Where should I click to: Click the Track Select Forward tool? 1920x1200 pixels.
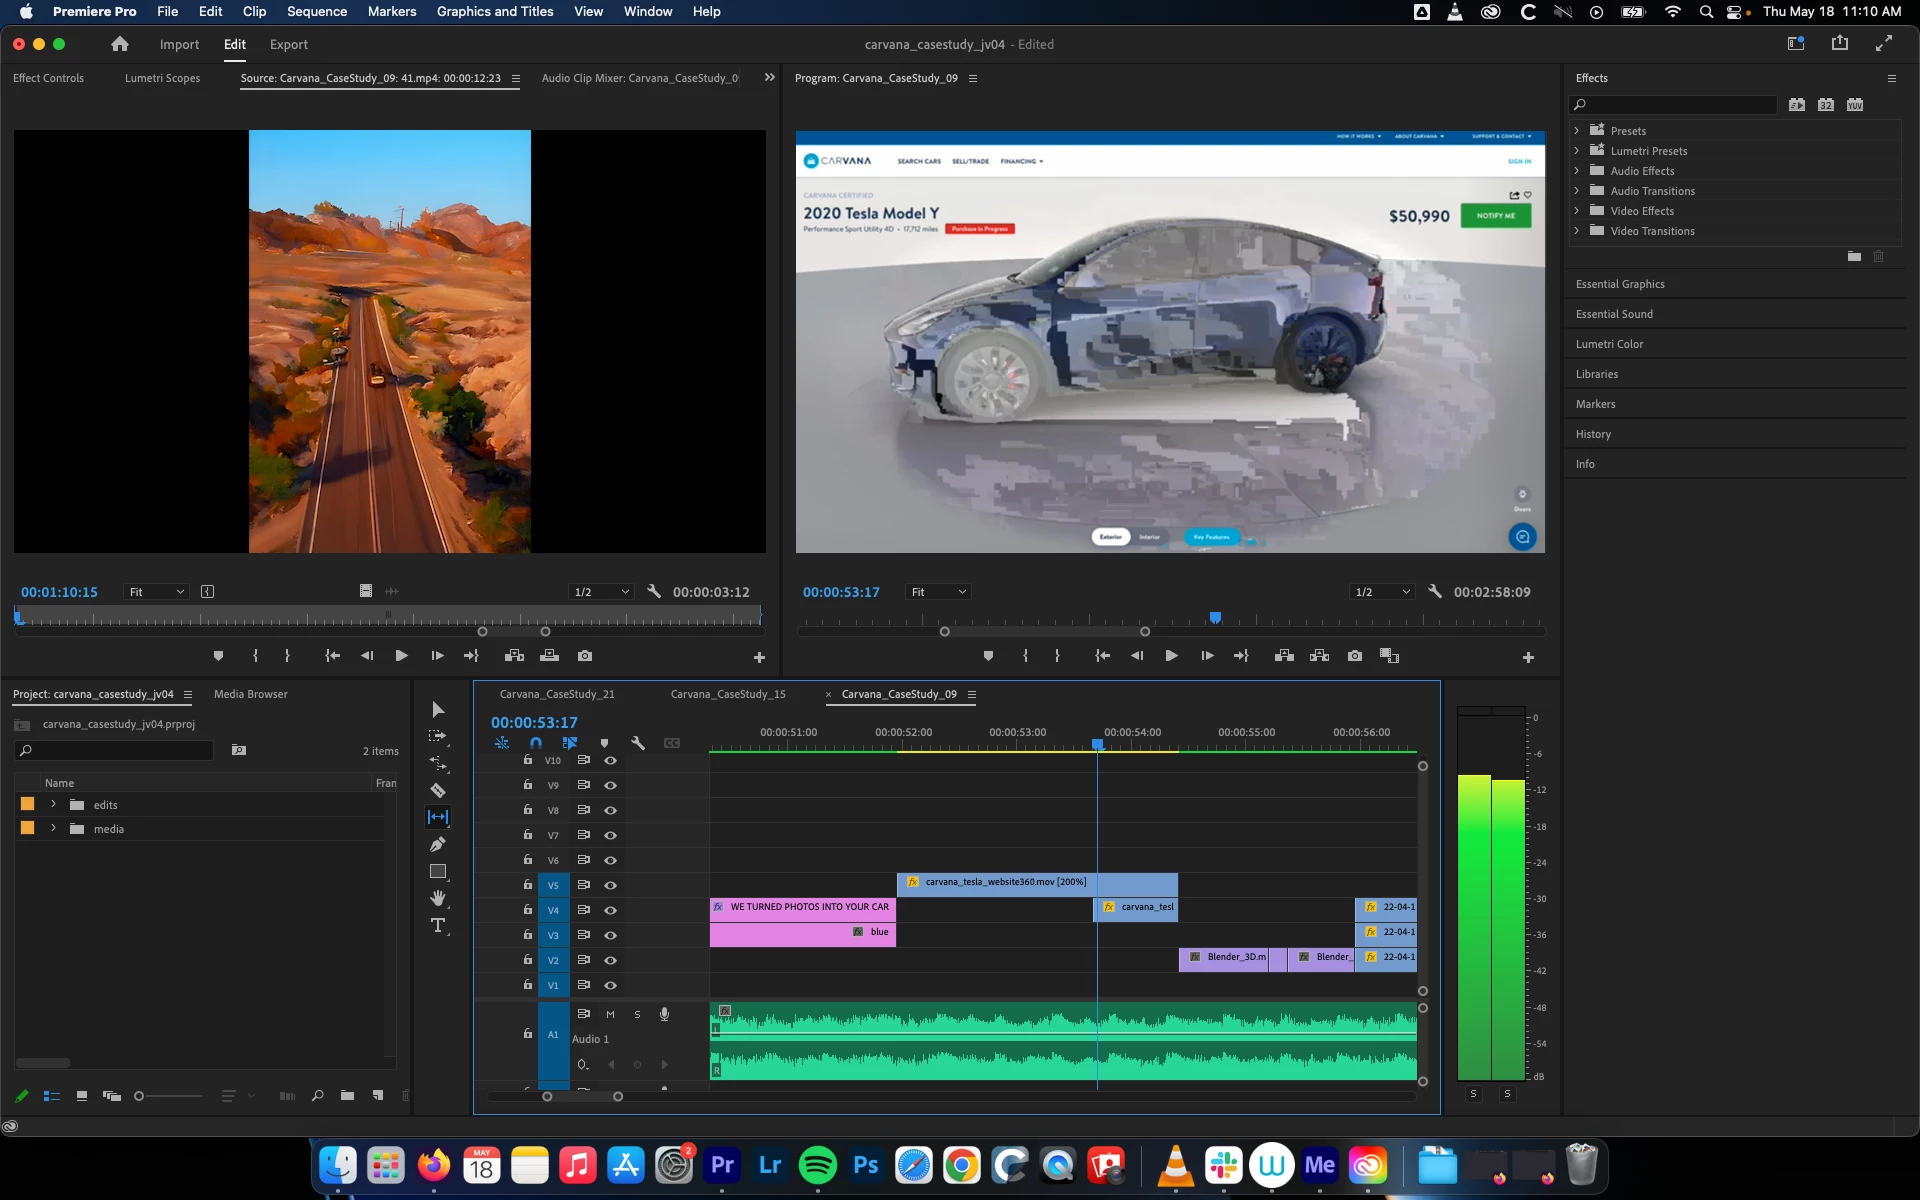pos(437,736)
